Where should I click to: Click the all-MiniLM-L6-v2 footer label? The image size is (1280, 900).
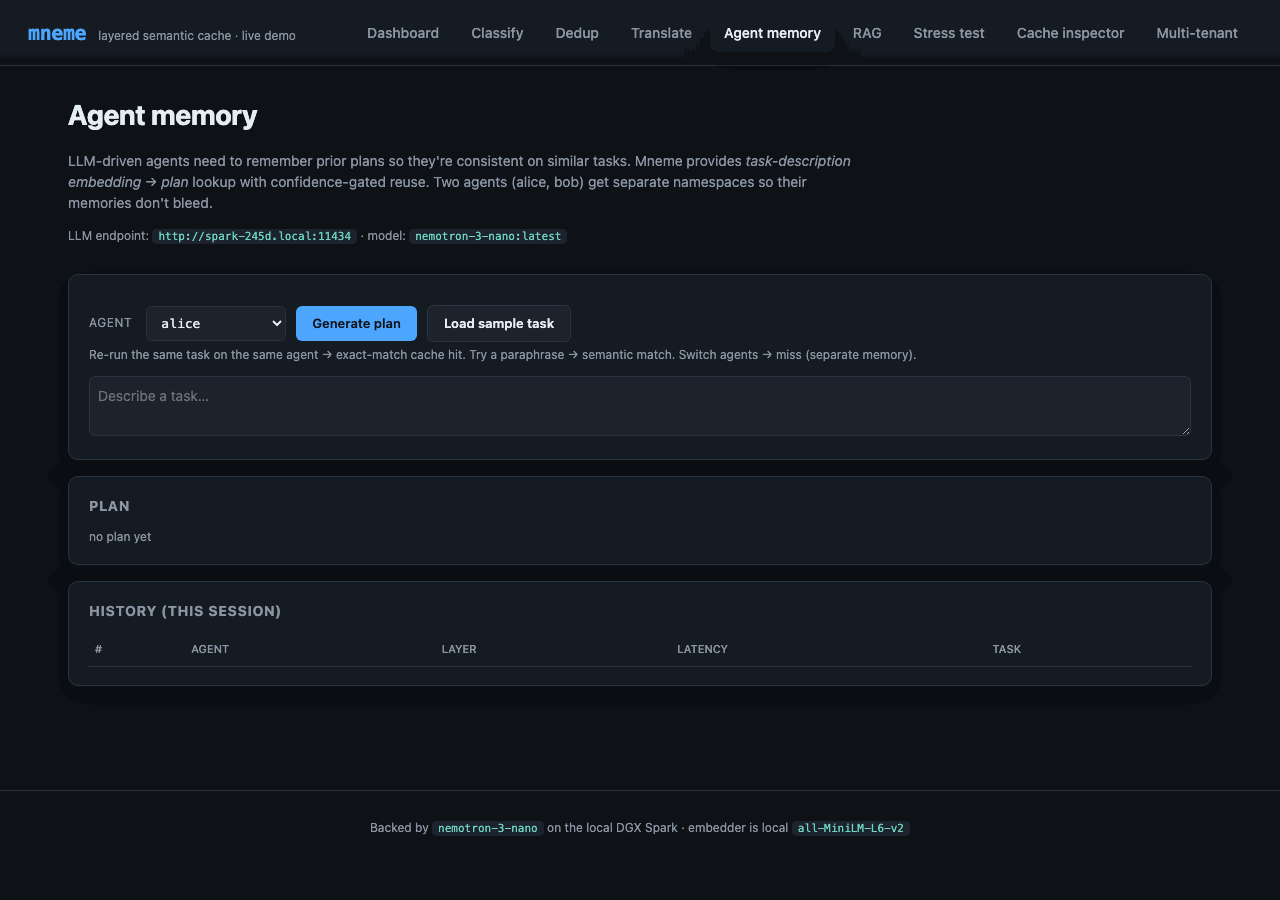[x=851, y=828]
